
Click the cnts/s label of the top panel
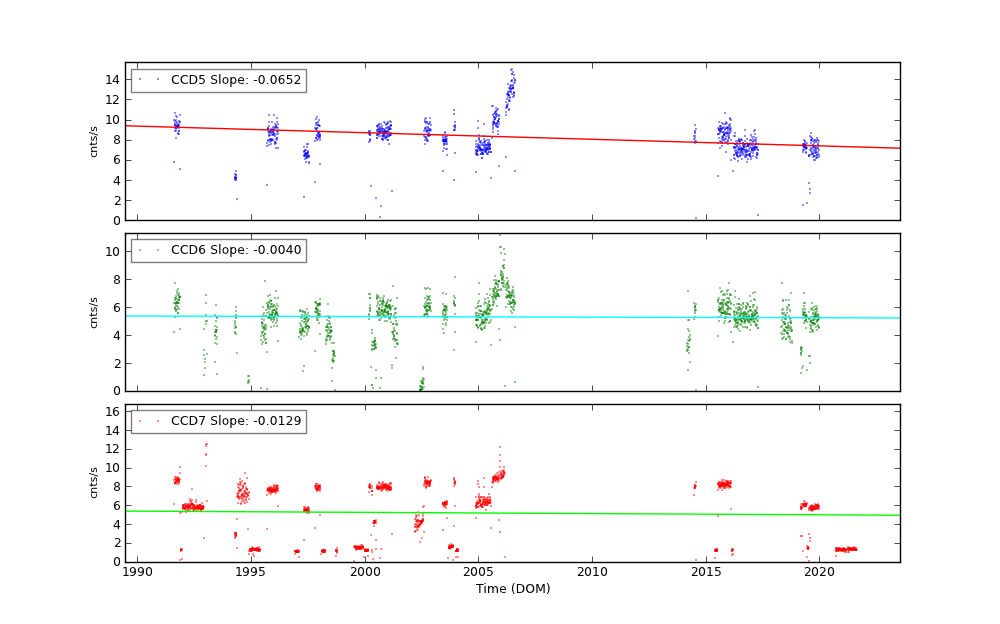pos(95,141)
